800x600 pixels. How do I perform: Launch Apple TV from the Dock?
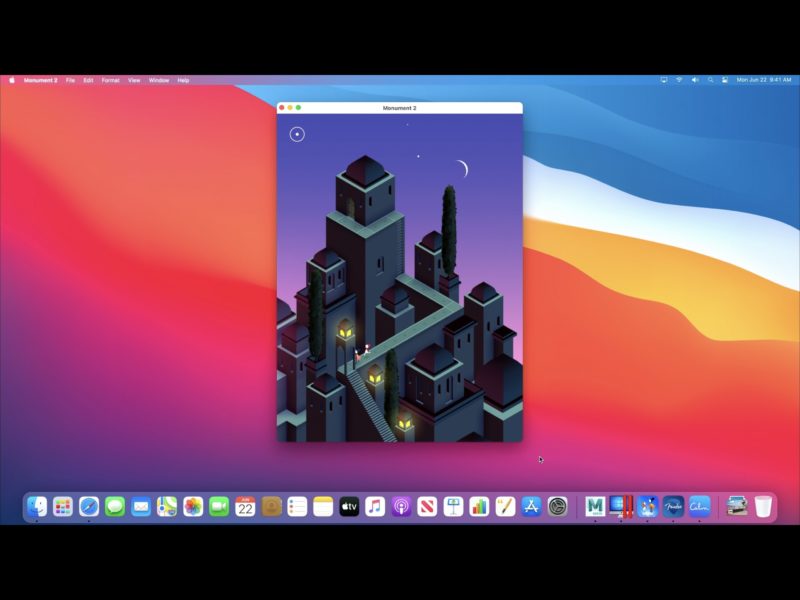coord(349,507)
